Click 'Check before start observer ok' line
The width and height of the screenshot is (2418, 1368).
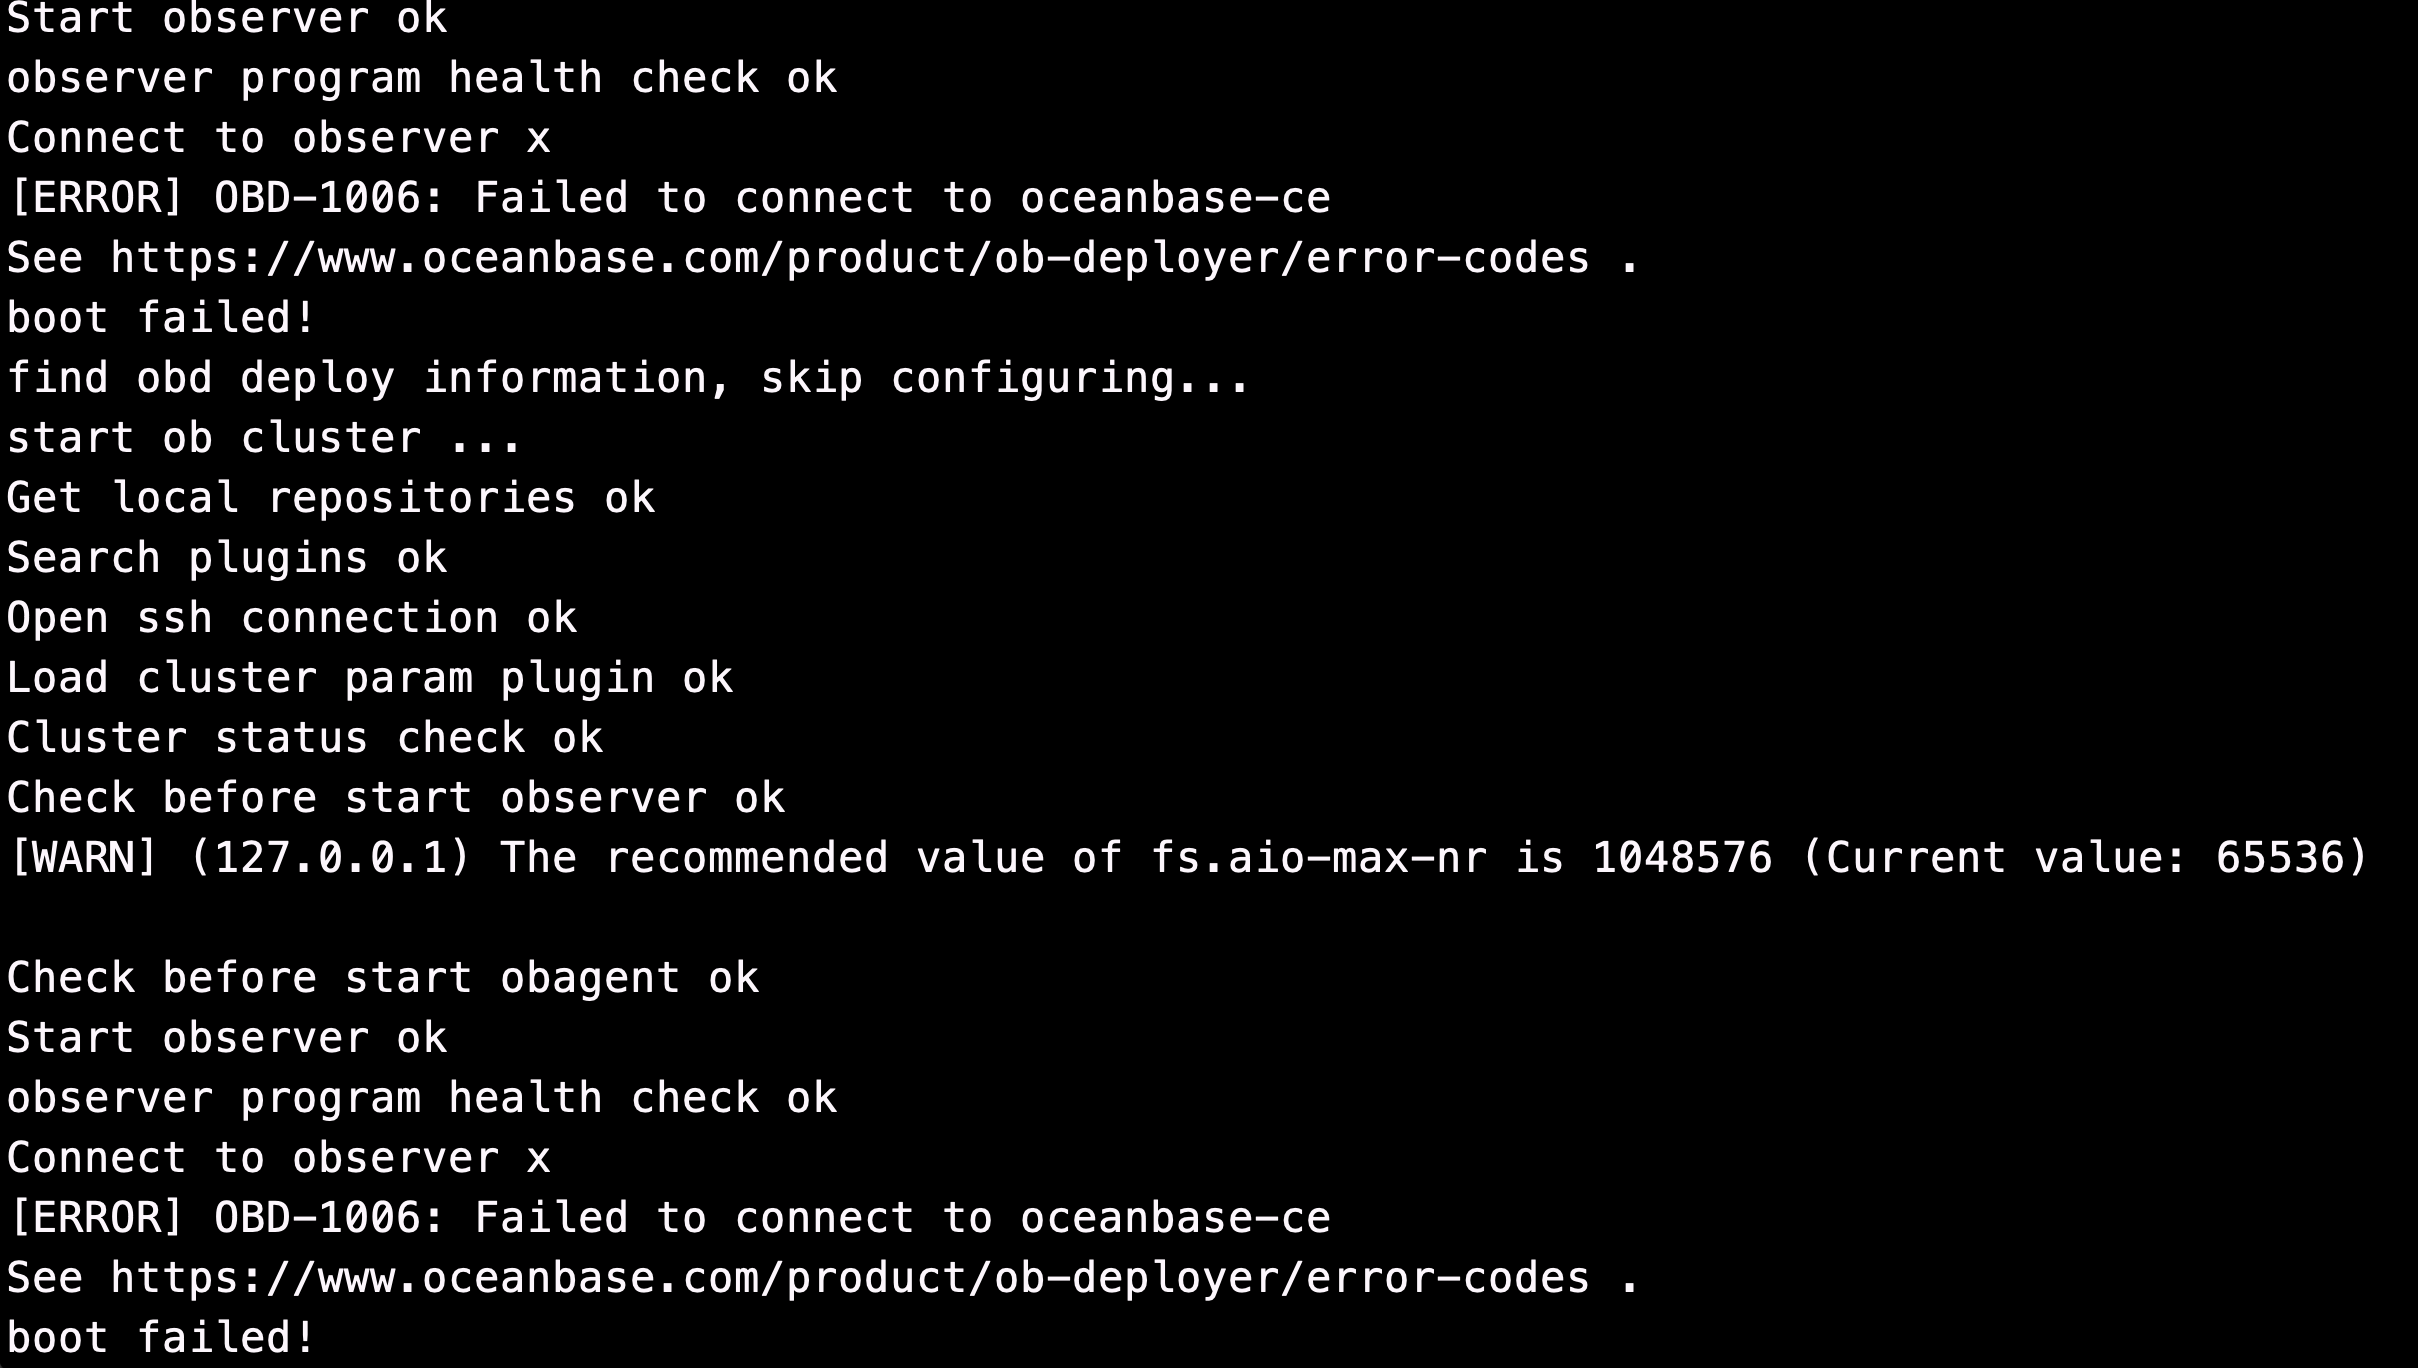pyautogui.click(x=396, y=798)
